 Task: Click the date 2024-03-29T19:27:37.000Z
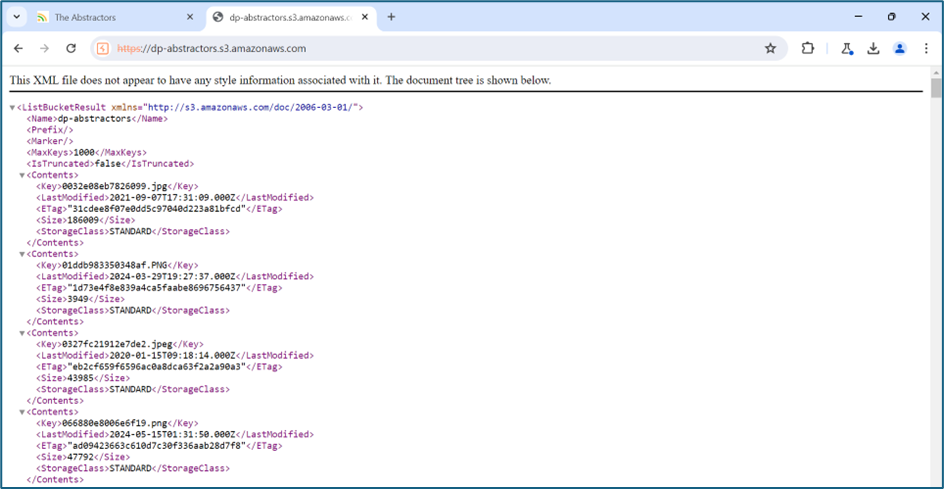pyautogui.click(x=172, y=276)
